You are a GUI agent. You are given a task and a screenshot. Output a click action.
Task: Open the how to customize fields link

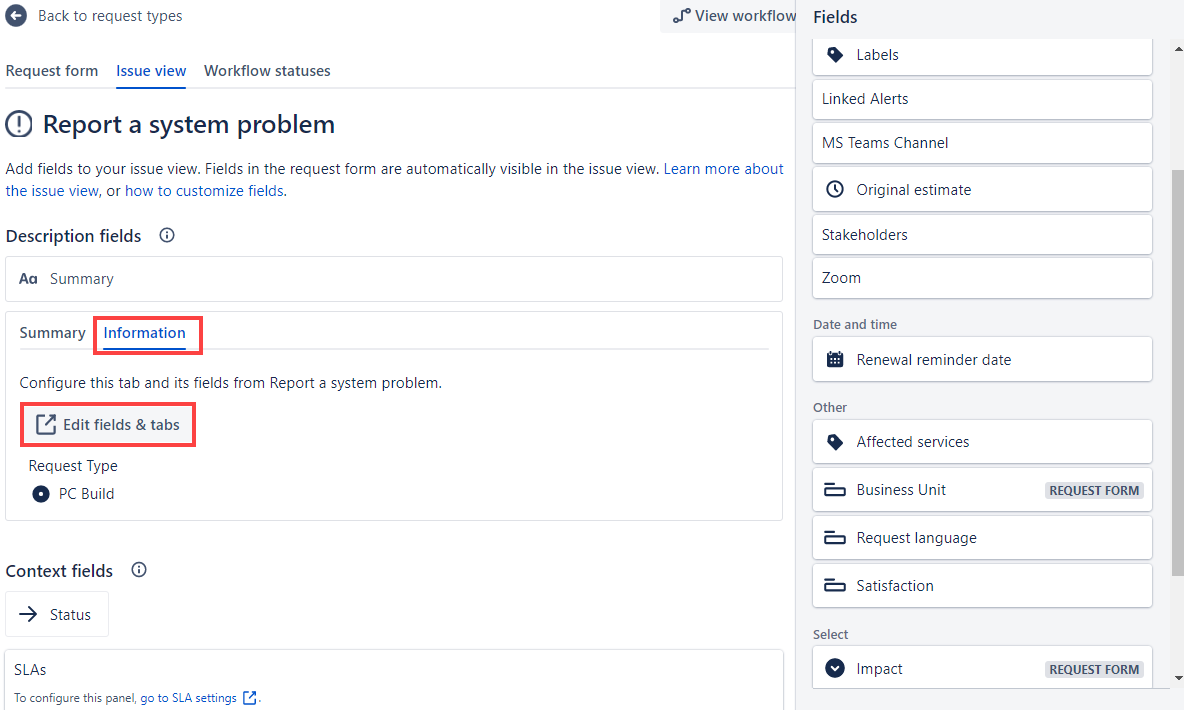205,191
